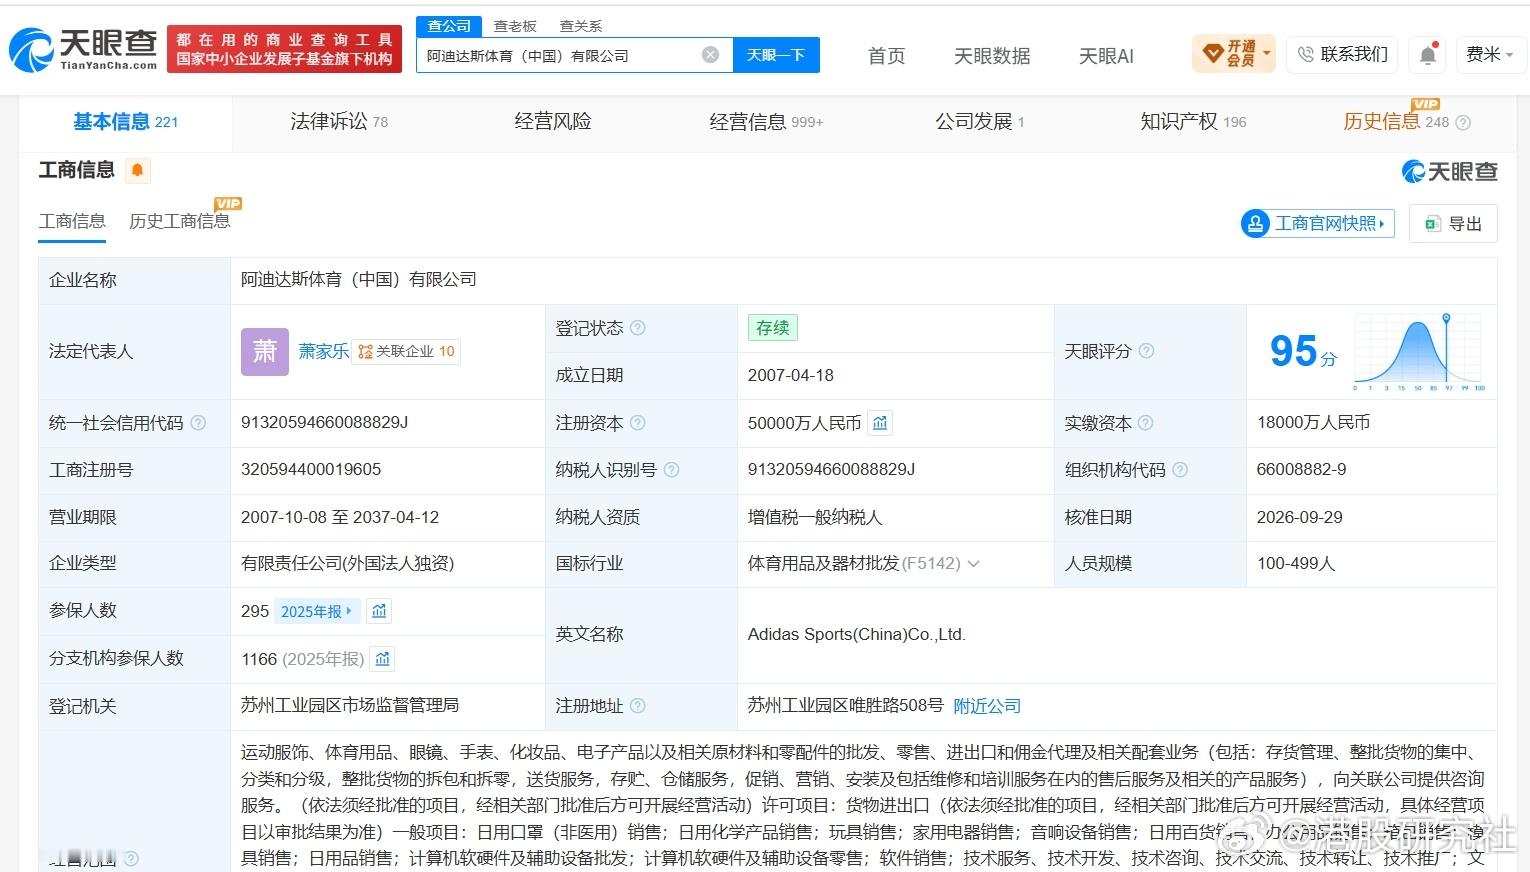Click help icon next to 注册地址
The width and height of the screenshot is (1530, 872).
pyautogui.click(x=638, y=706)
